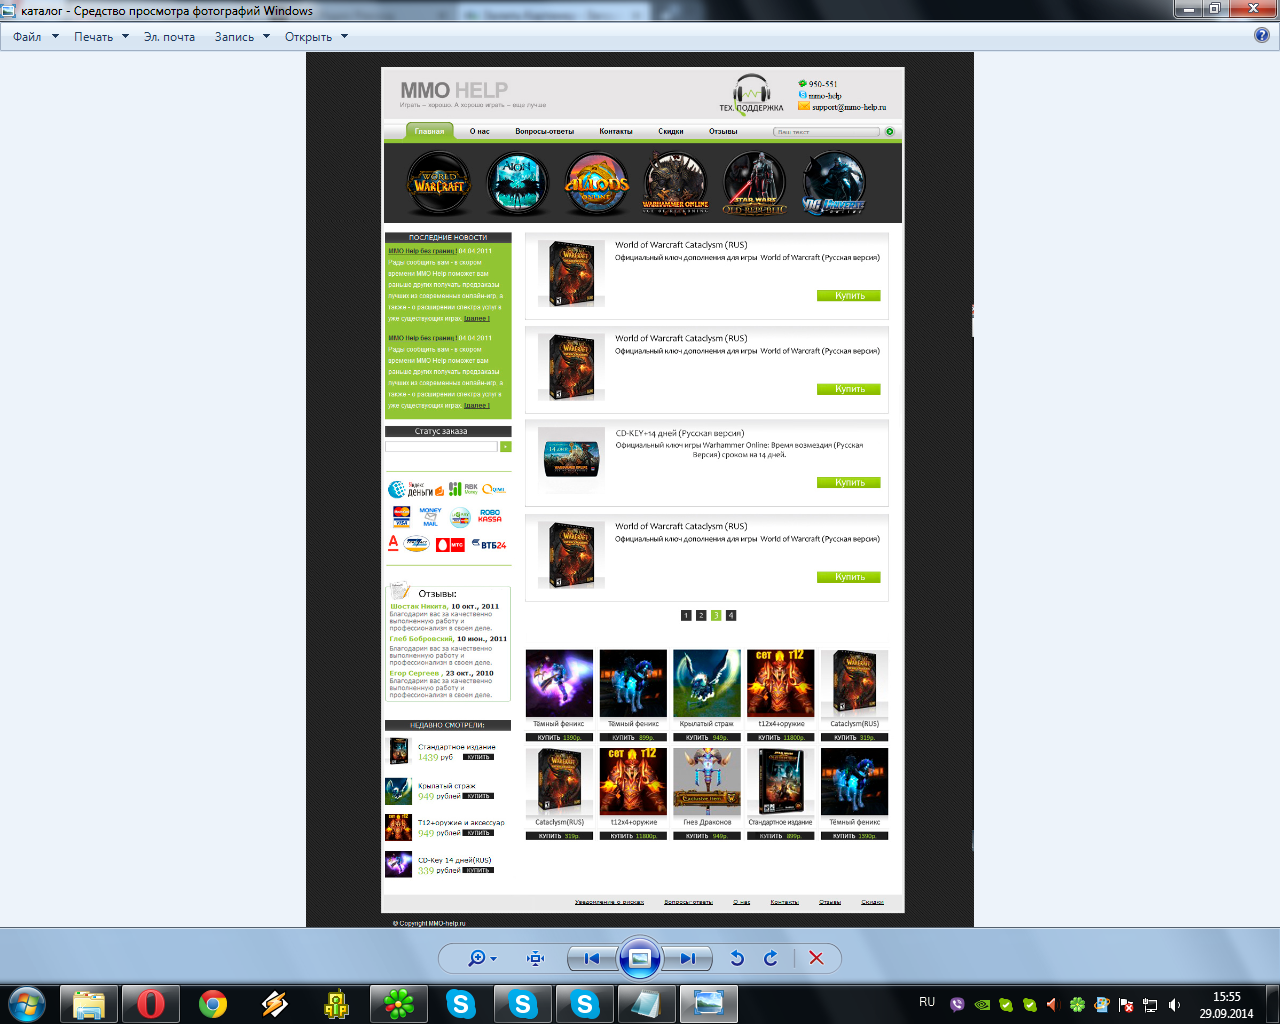This screenshot has height=1024, width=1280.
Task: Click the MMO HELP logo in the picture
Action: [x=454, y=90]
